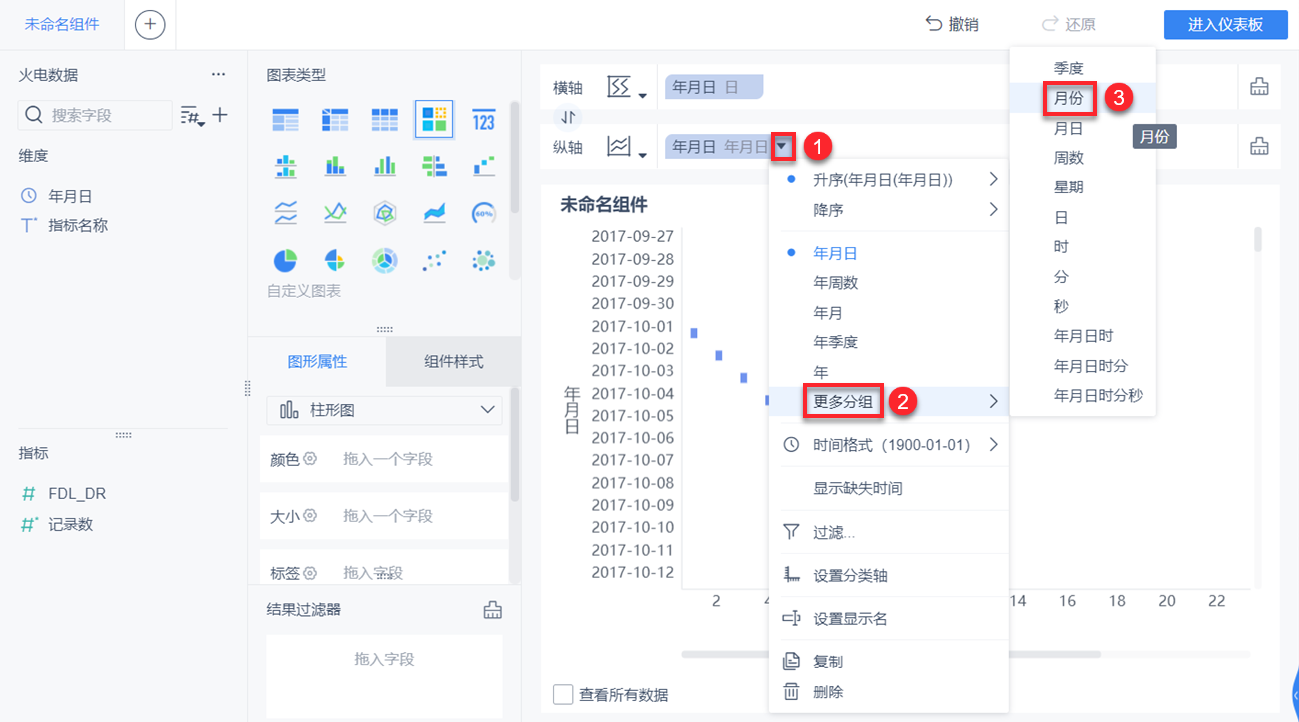This screenshot has width=1299, height=722.
Task: Select the pie chart type icon
Action: tap(286, 261)
